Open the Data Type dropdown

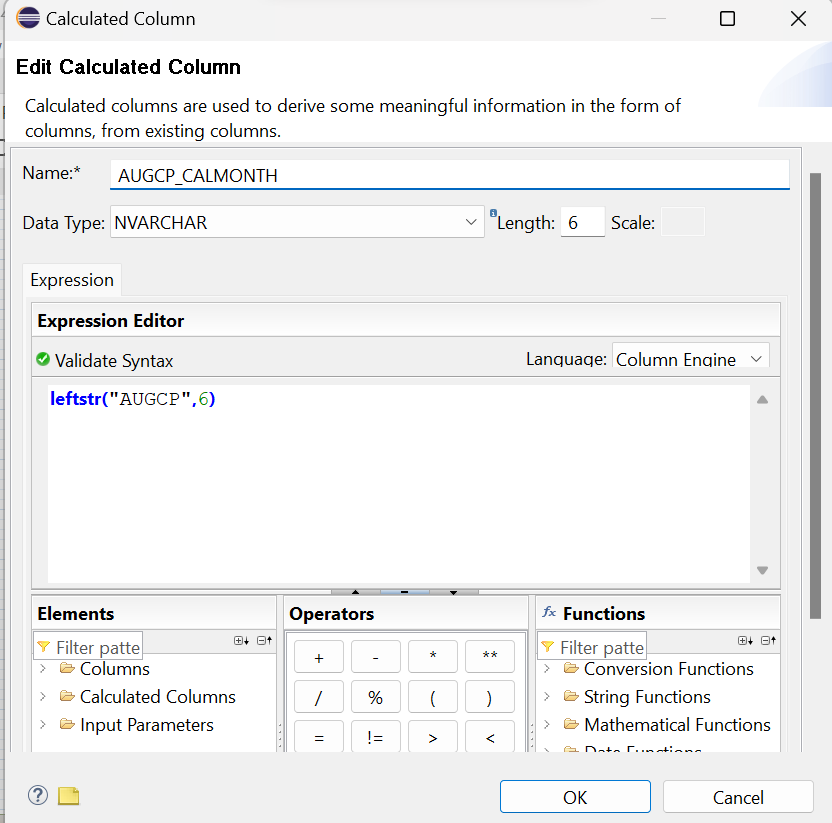tap(473, 223)
